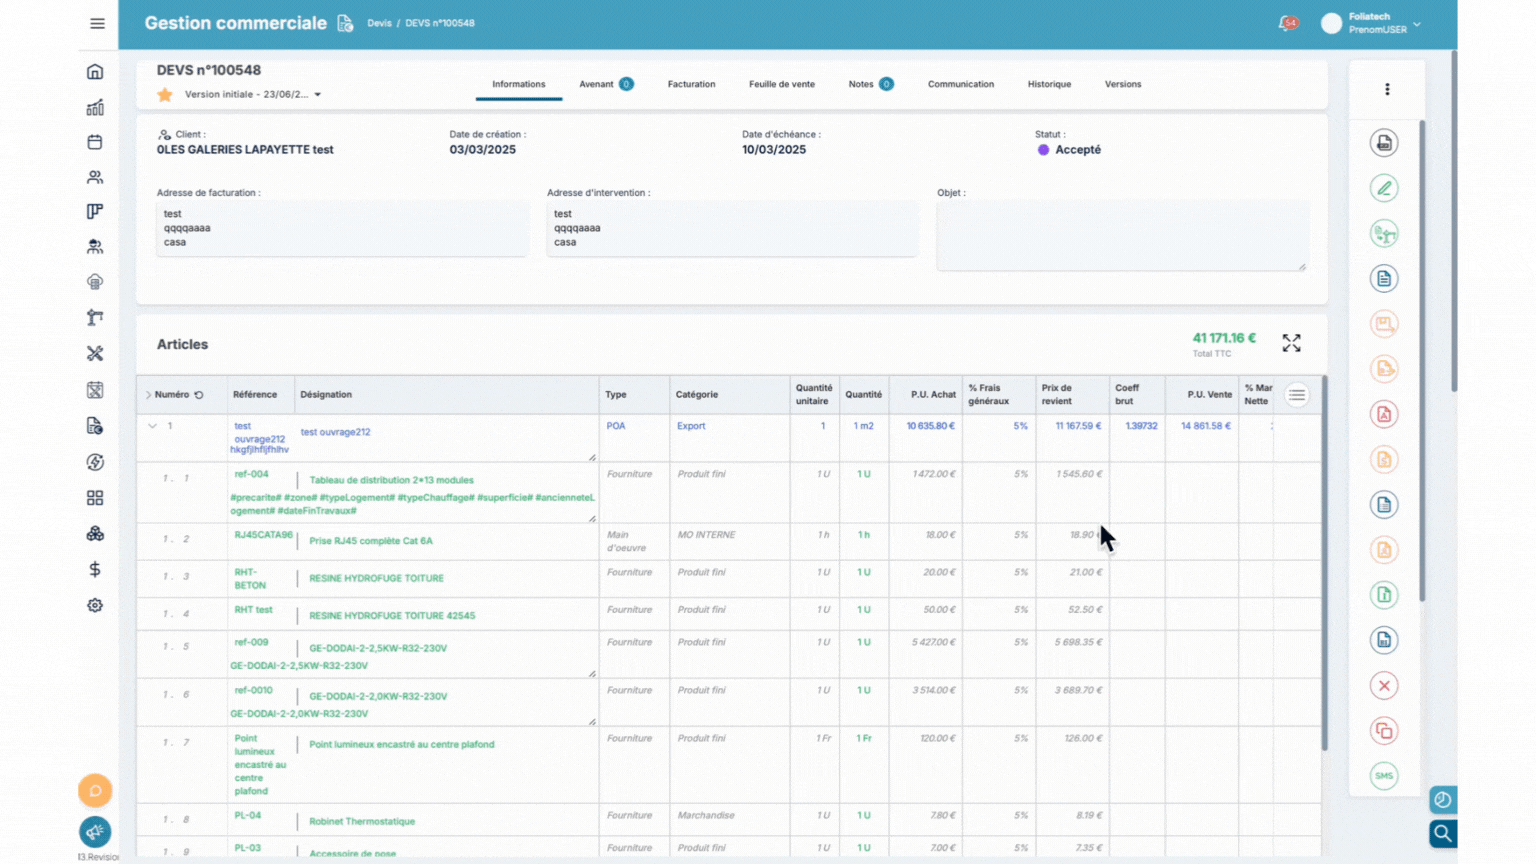Click into the Objet text field
This screenshot has height=864, width=1536.
pyautogui.click(x=1121, y=236)
